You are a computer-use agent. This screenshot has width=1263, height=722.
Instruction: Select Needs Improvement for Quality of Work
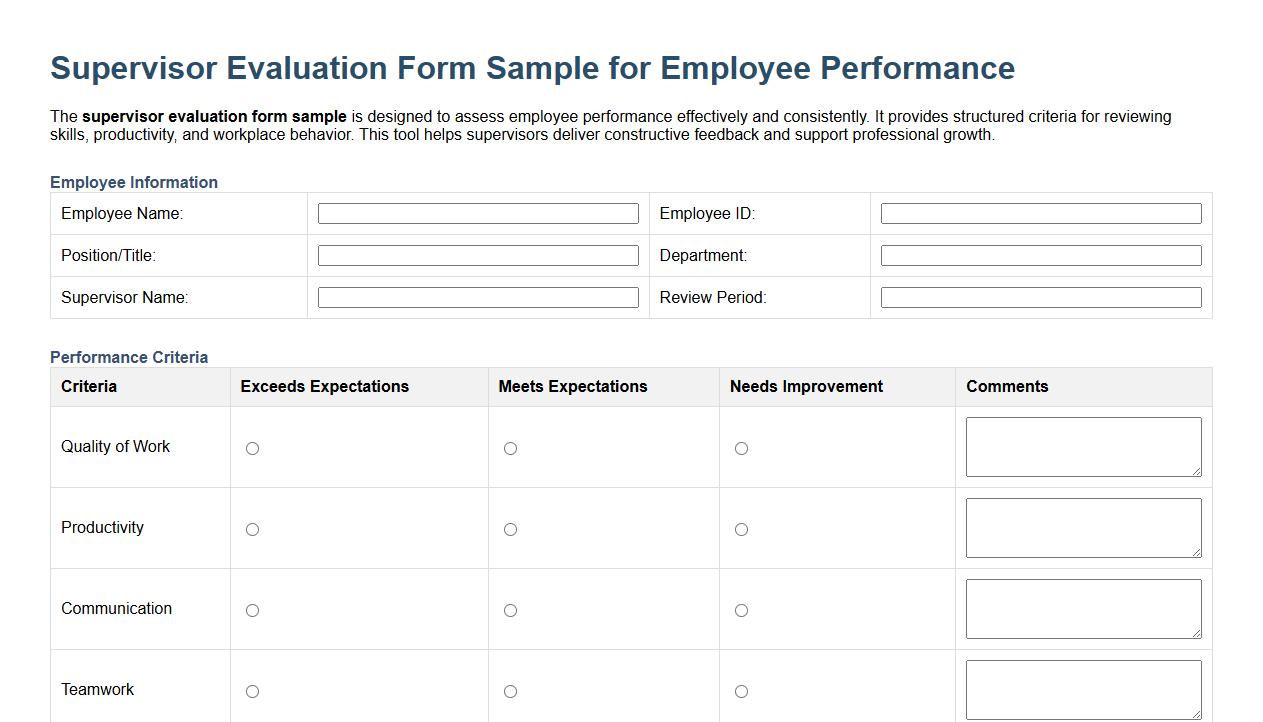coord(741,448)
